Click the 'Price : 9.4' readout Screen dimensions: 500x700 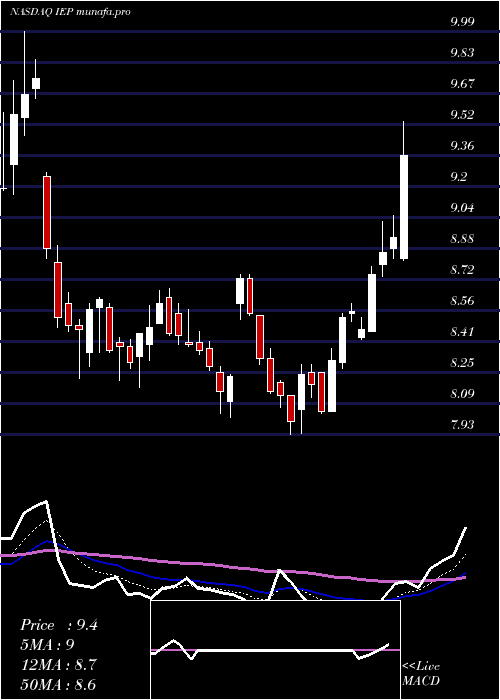(x=58, y=625)
